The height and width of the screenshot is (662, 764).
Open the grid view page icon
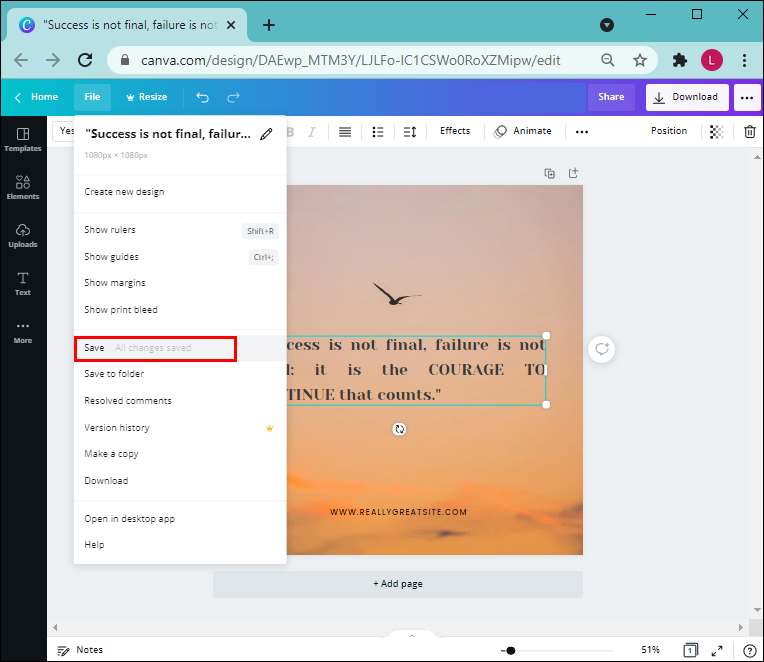(x=690, y=650)
